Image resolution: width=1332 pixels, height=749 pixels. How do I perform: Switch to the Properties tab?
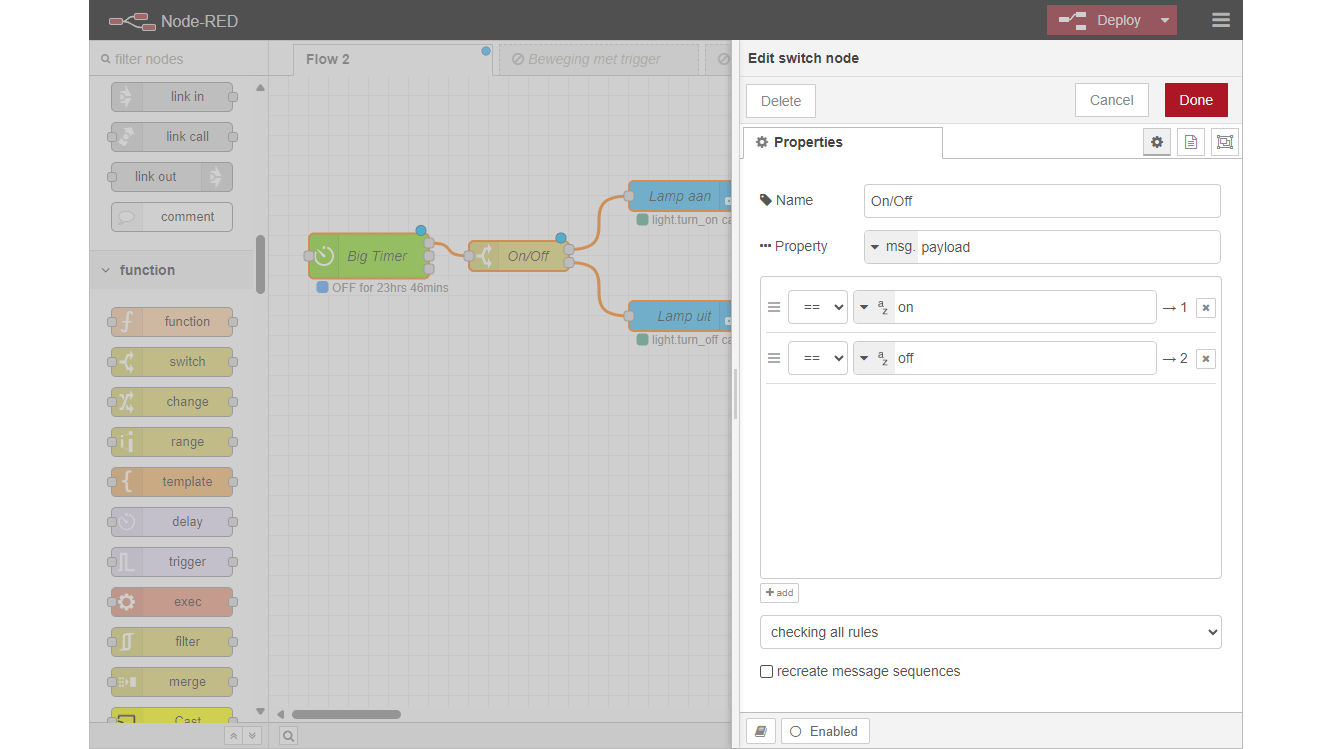pos(842,142)
